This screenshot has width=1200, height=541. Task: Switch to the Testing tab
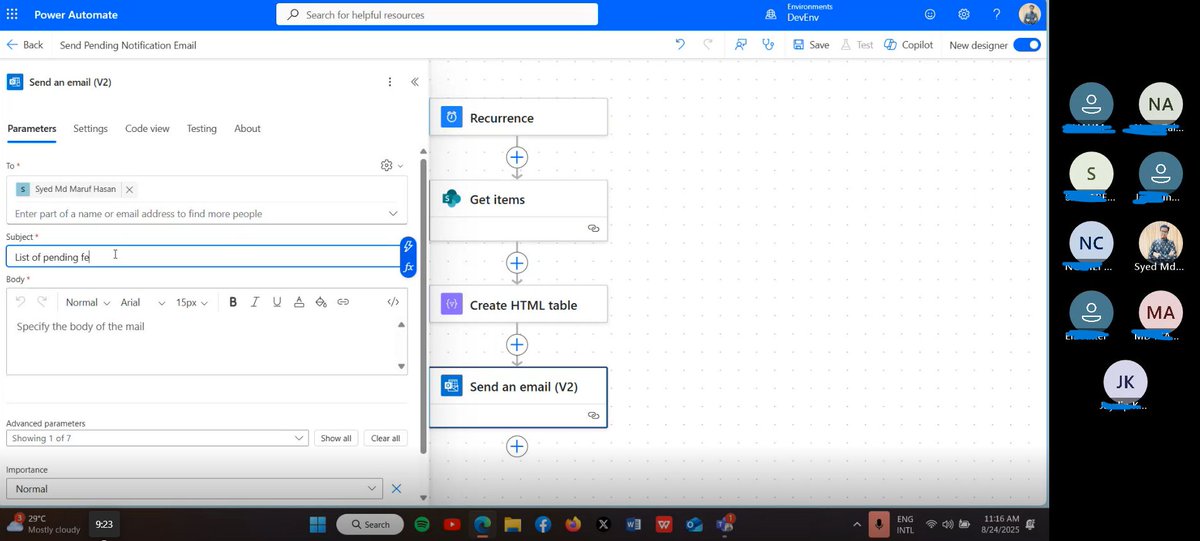[201, 129]
